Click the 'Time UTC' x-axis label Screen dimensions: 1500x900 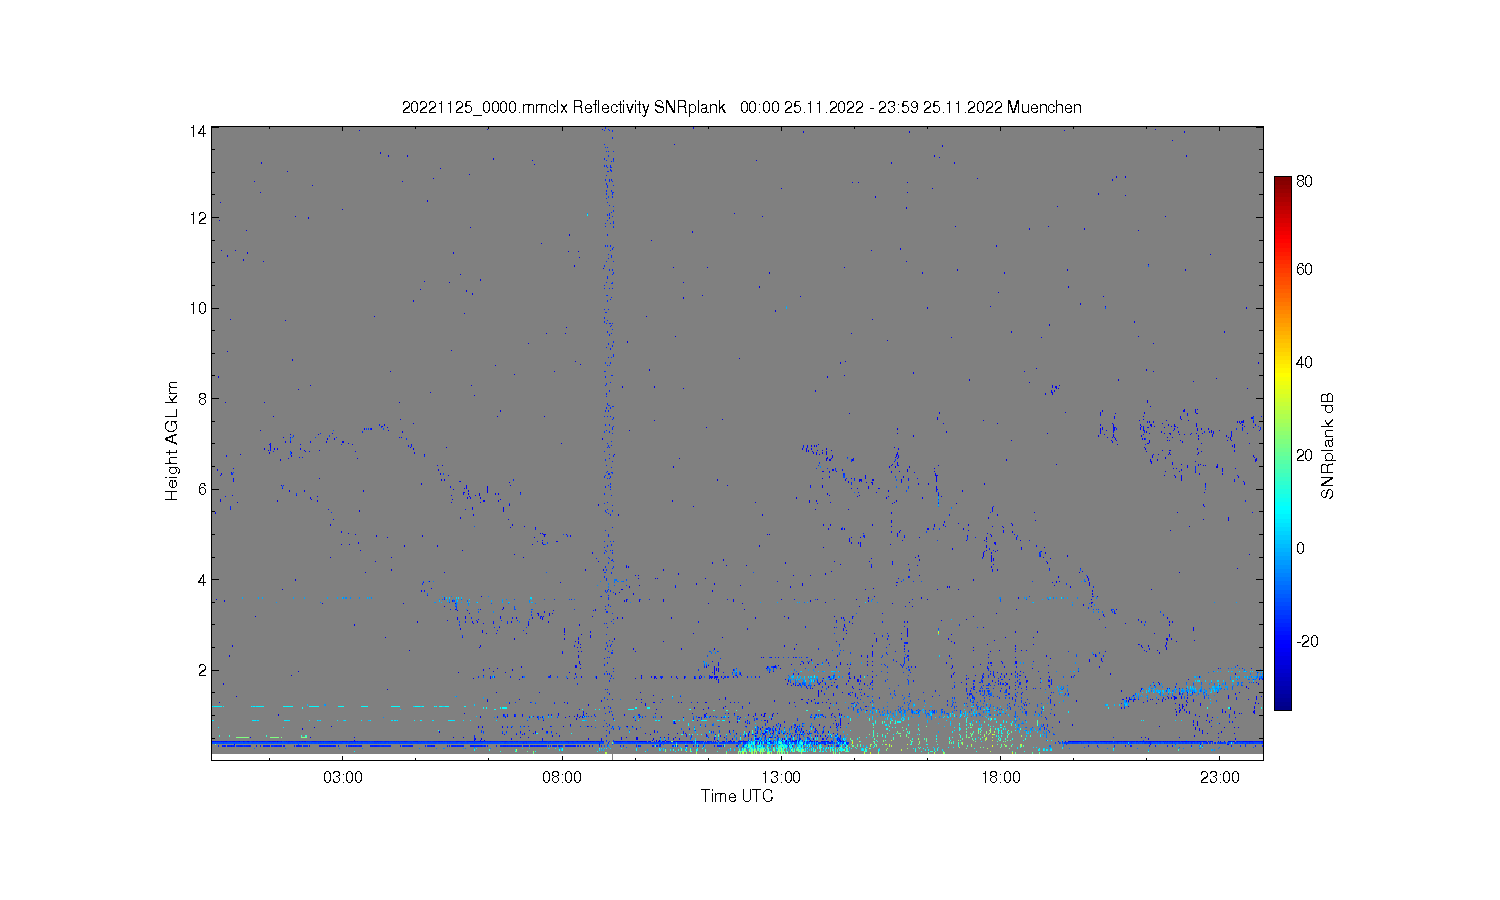coord(737,796)
